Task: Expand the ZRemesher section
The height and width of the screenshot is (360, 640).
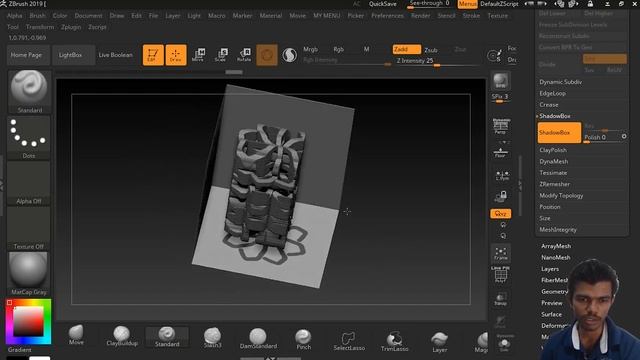Action: pyautogui.click(x=555, y=184)
